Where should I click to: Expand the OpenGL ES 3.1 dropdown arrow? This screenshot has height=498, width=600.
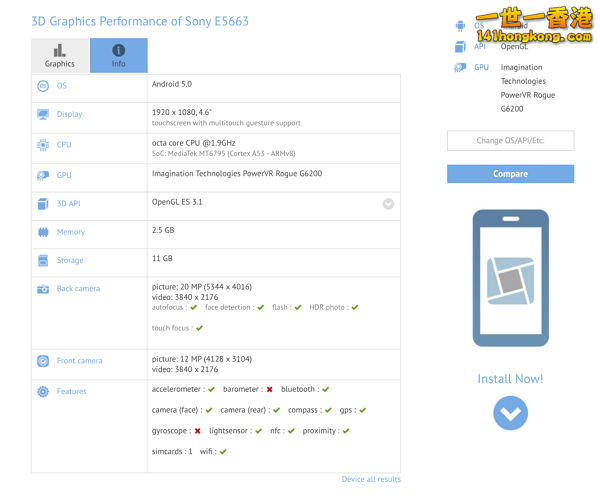388,204
